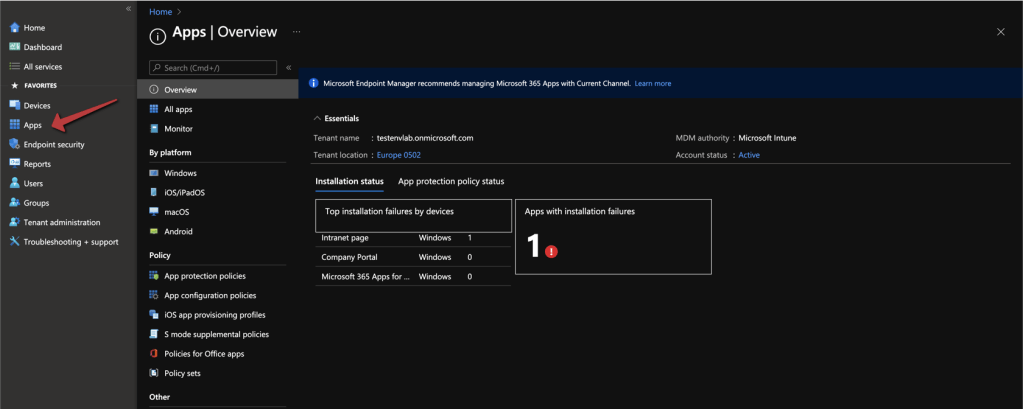Navigate to Home via breadcrumb
The height and width of the screenshot is (409, 1023).
tap(159, 10)
